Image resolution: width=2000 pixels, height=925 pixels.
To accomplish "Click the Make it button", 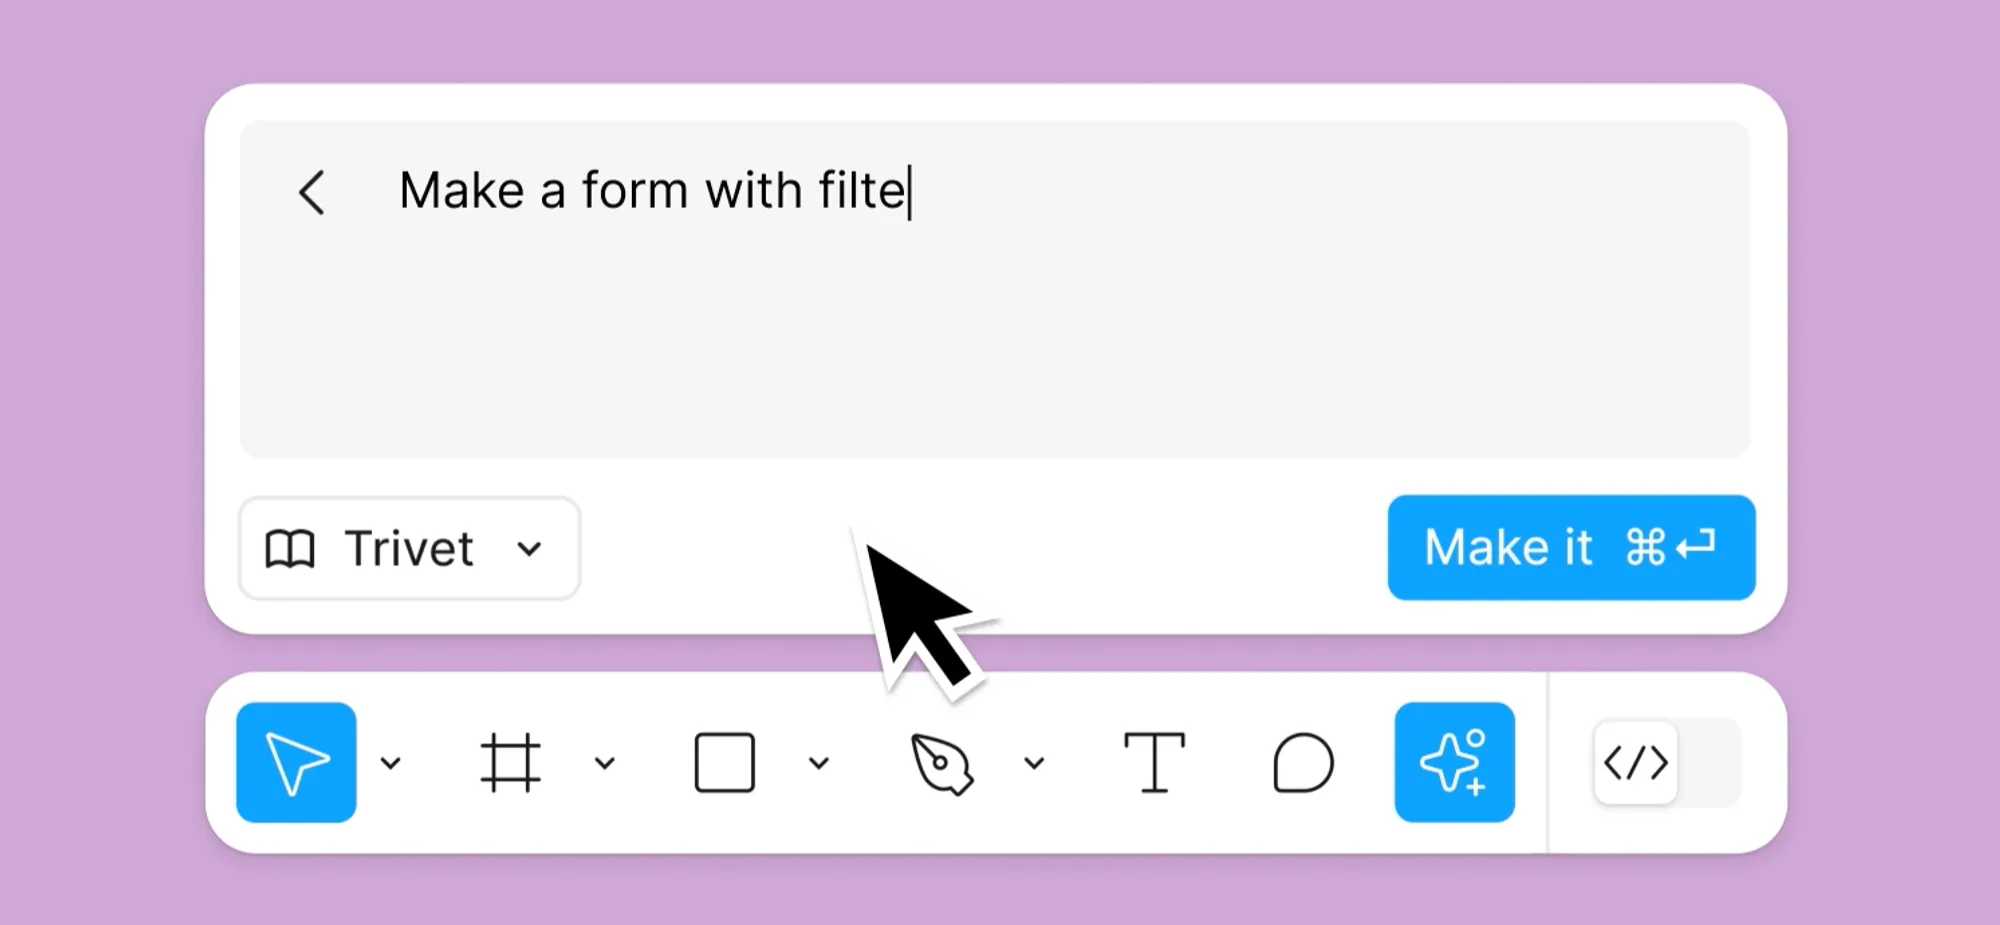I will click(x=1571, y=547).
